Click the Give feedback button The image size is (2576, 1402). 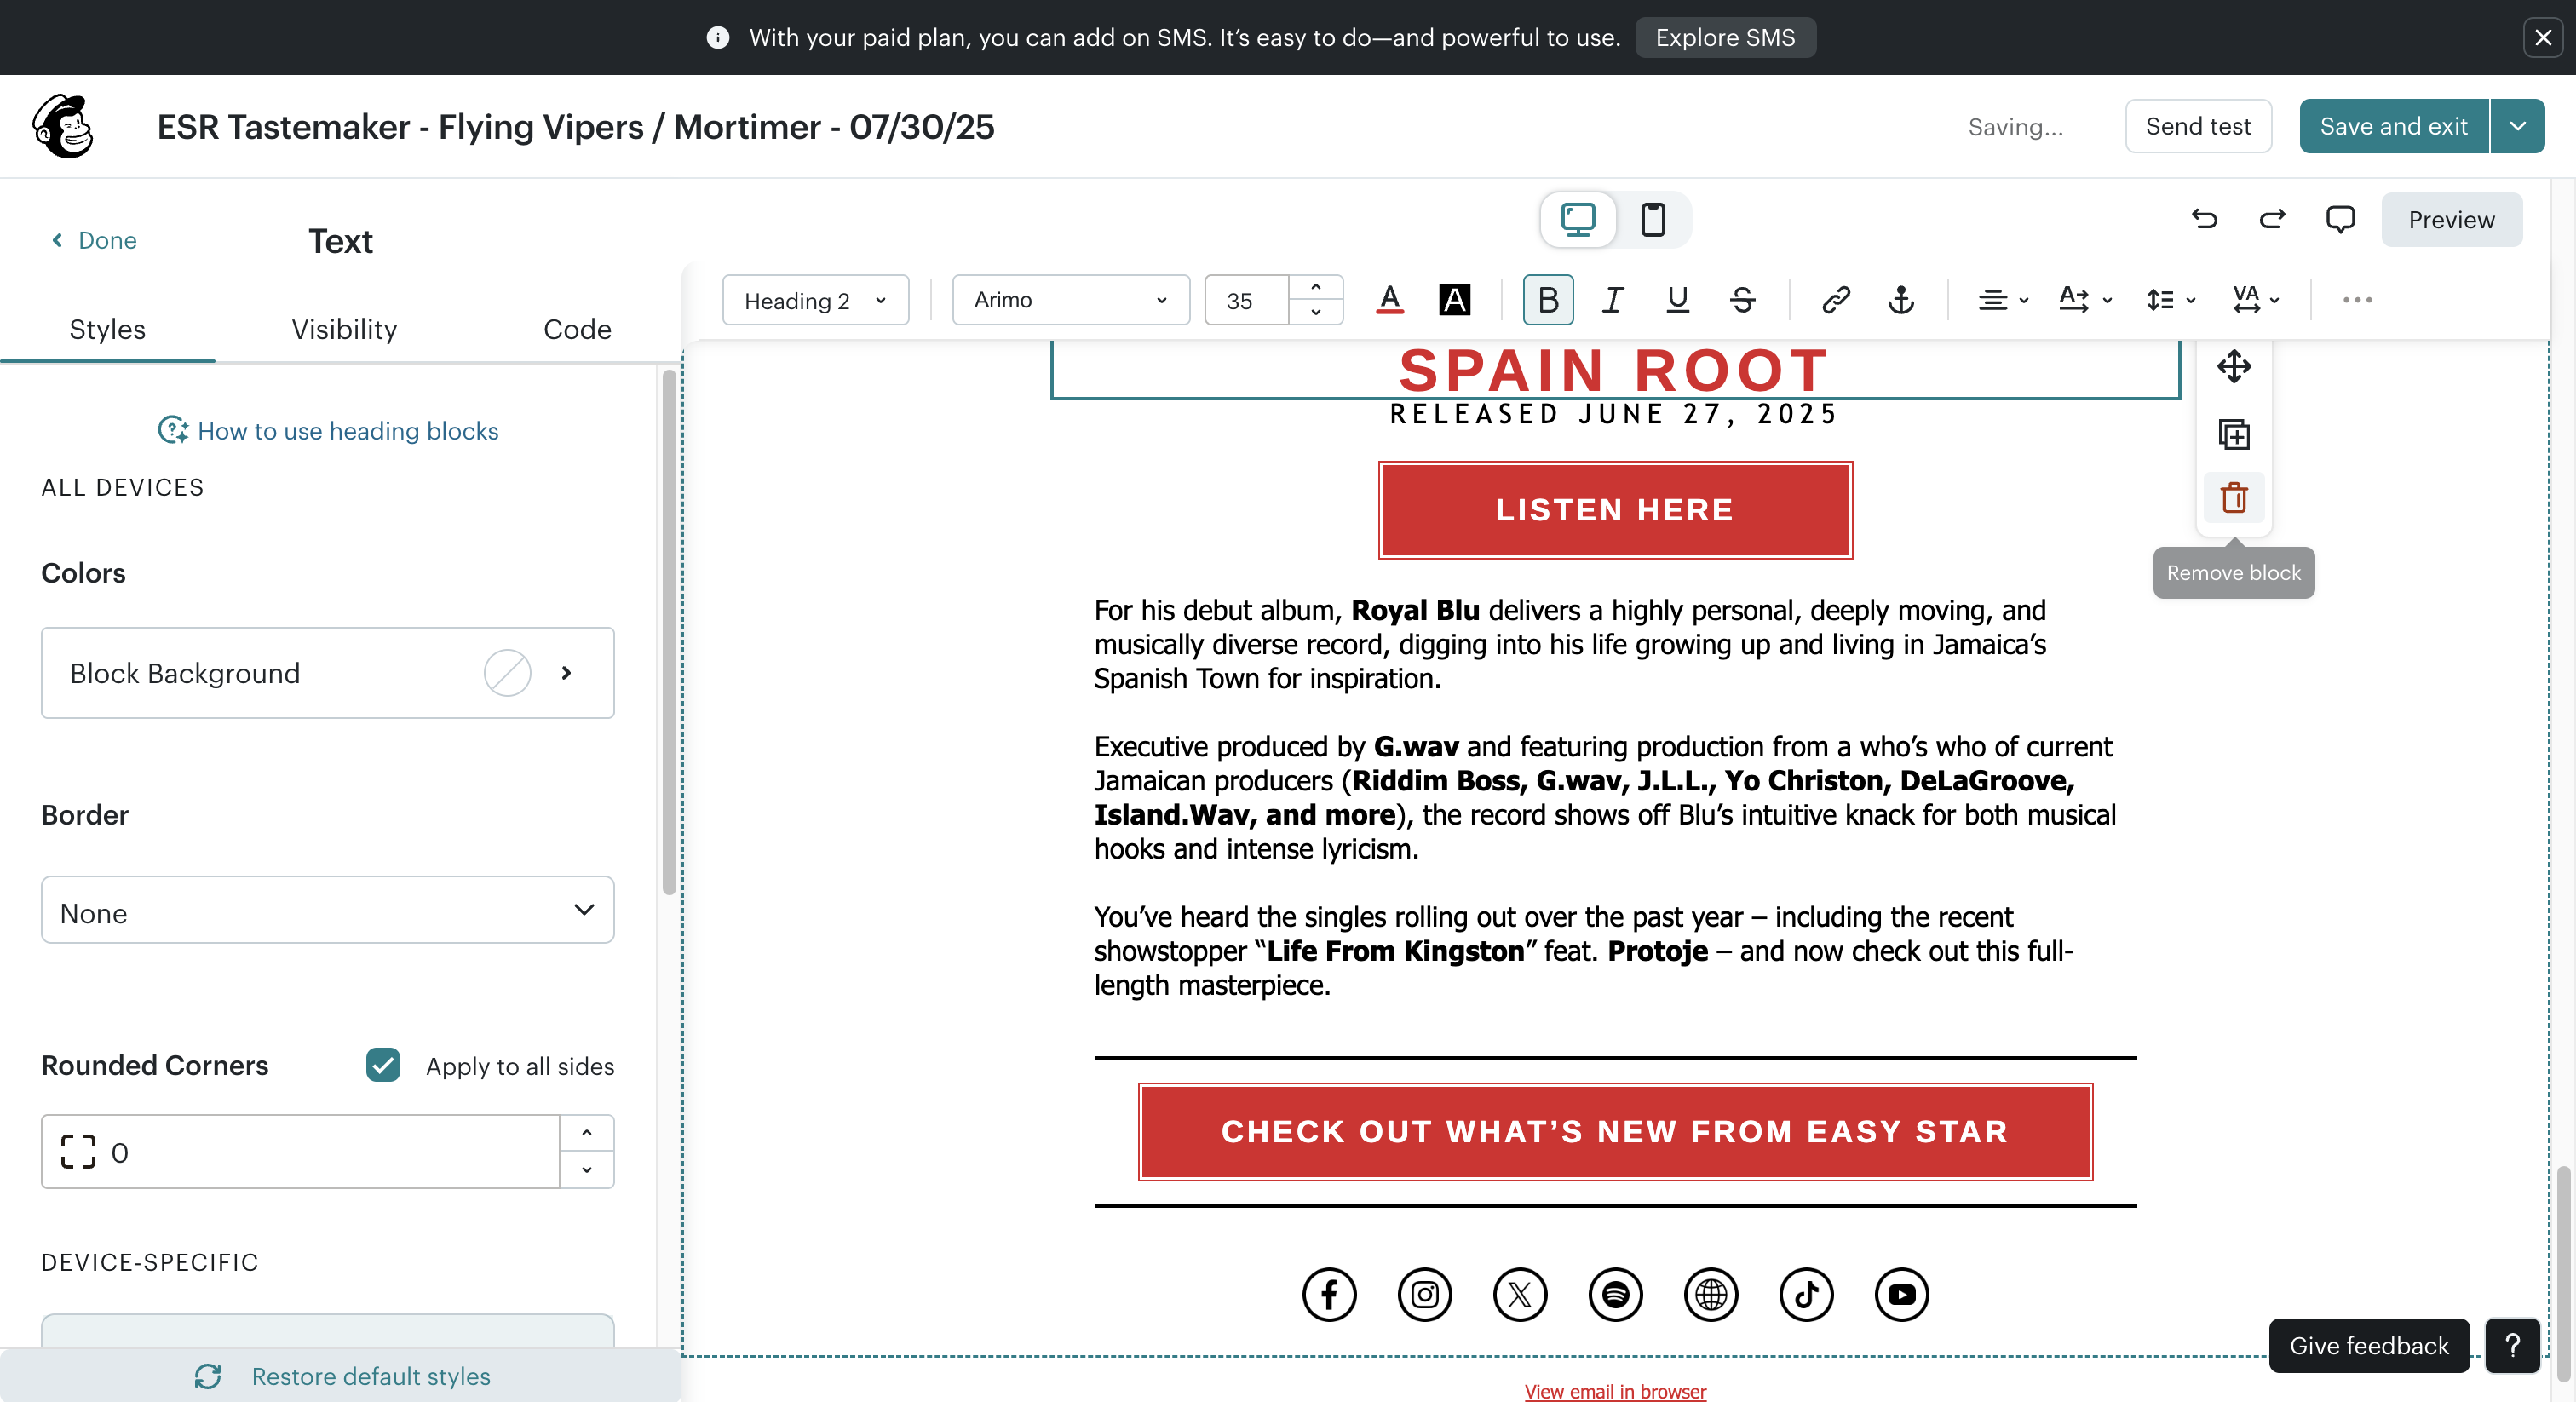(2369, 1346)
